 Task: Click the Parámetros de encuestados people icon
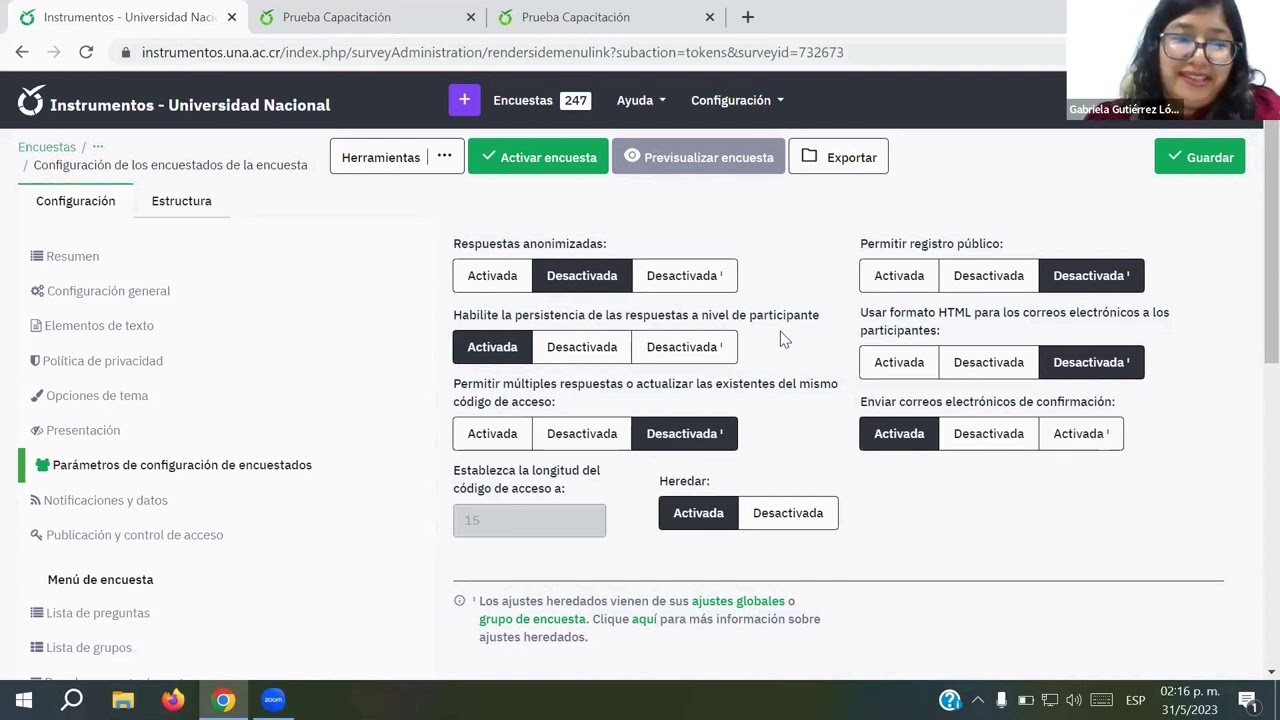[42, 465]
